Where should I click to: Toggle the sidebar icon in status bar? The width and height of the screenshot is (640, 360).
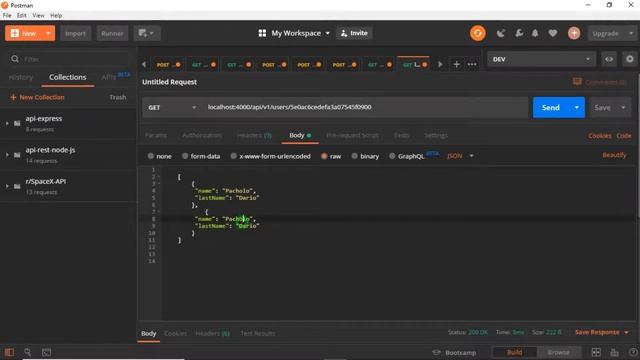[9, 352]
